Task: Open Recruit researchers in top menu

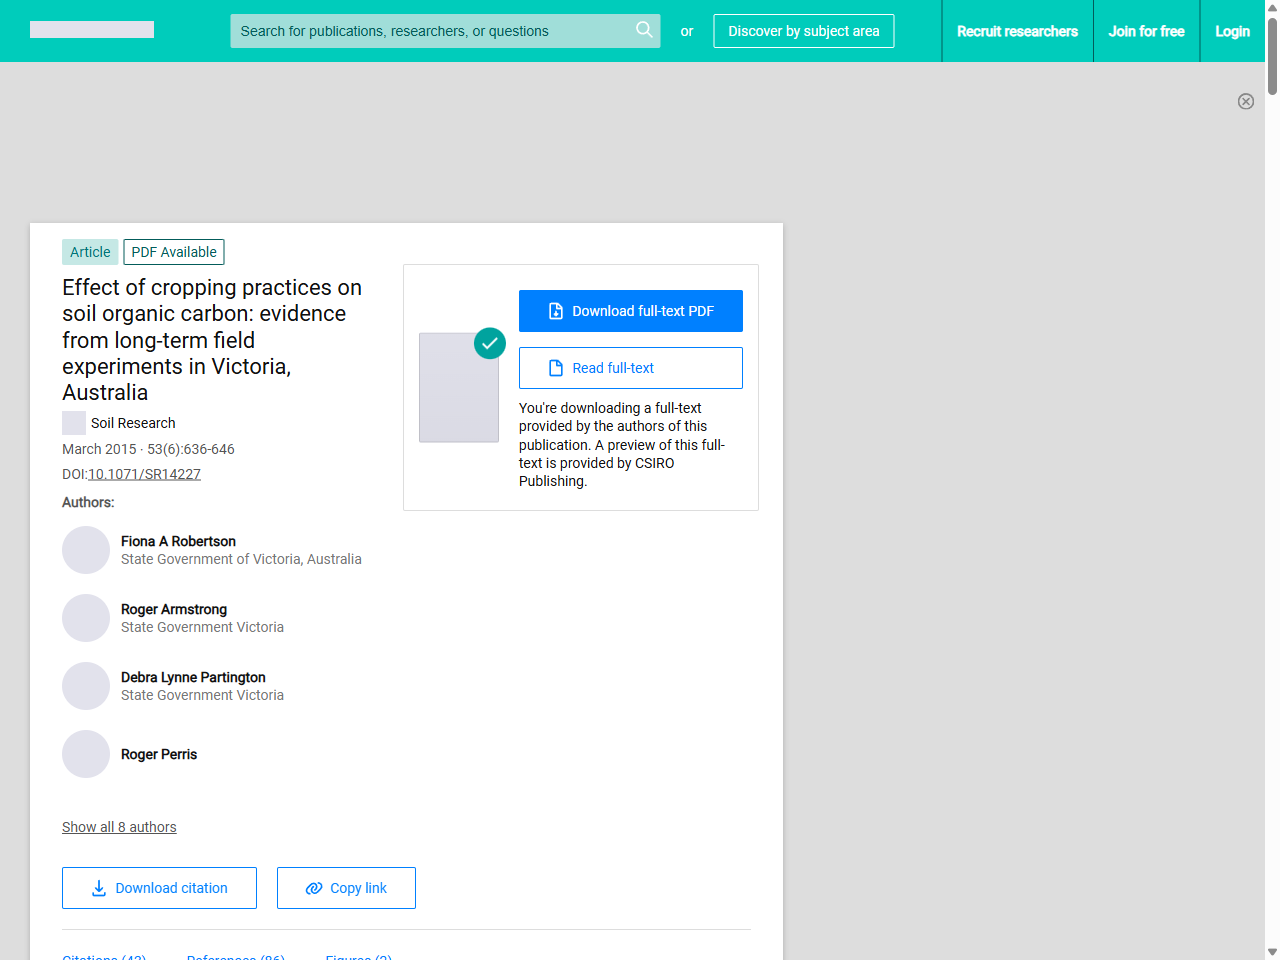Action: pyautogui.click(x=1017, y=31)
